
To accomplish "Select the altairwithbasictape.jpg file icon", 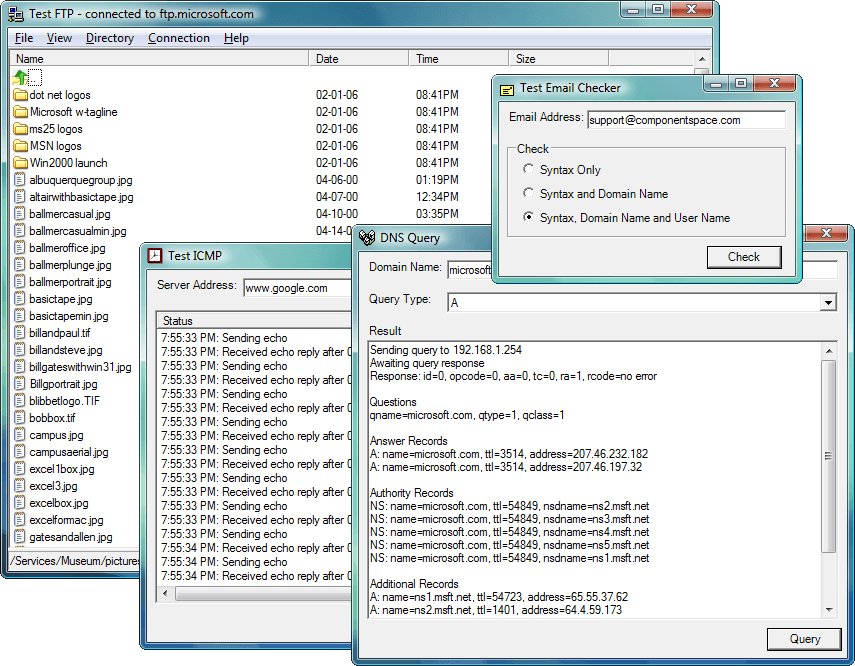I will tap(20, 196).
